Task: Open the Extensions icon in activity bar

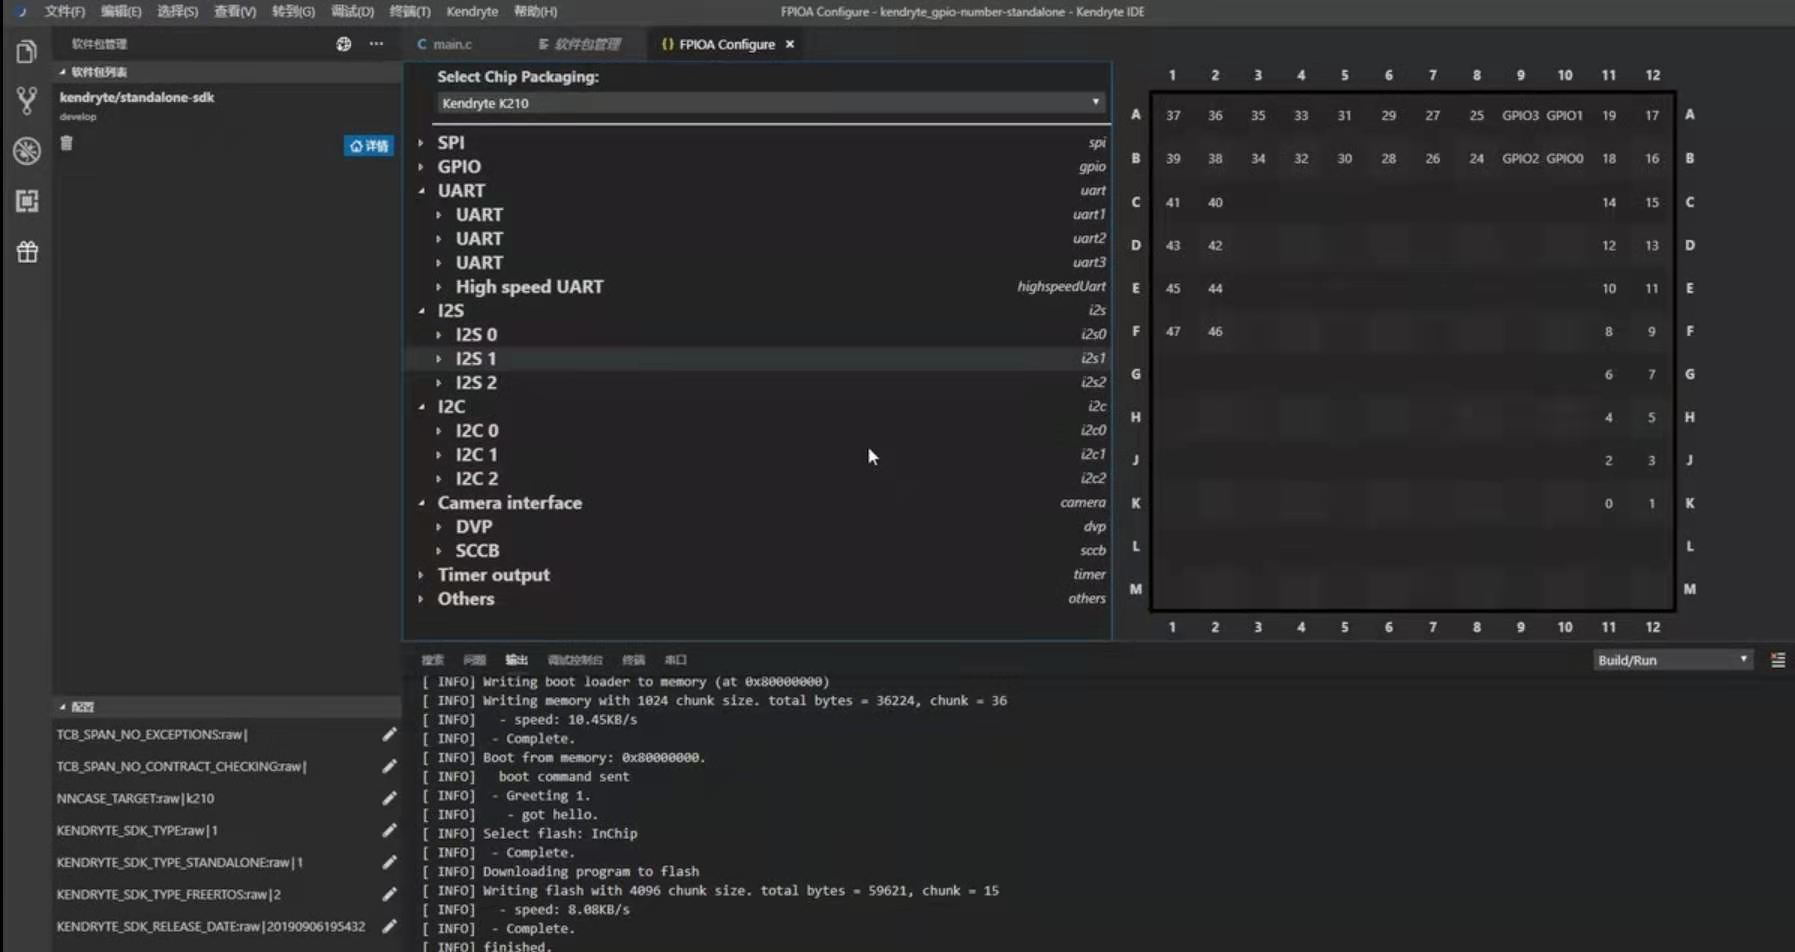Action: coord(27,201)
